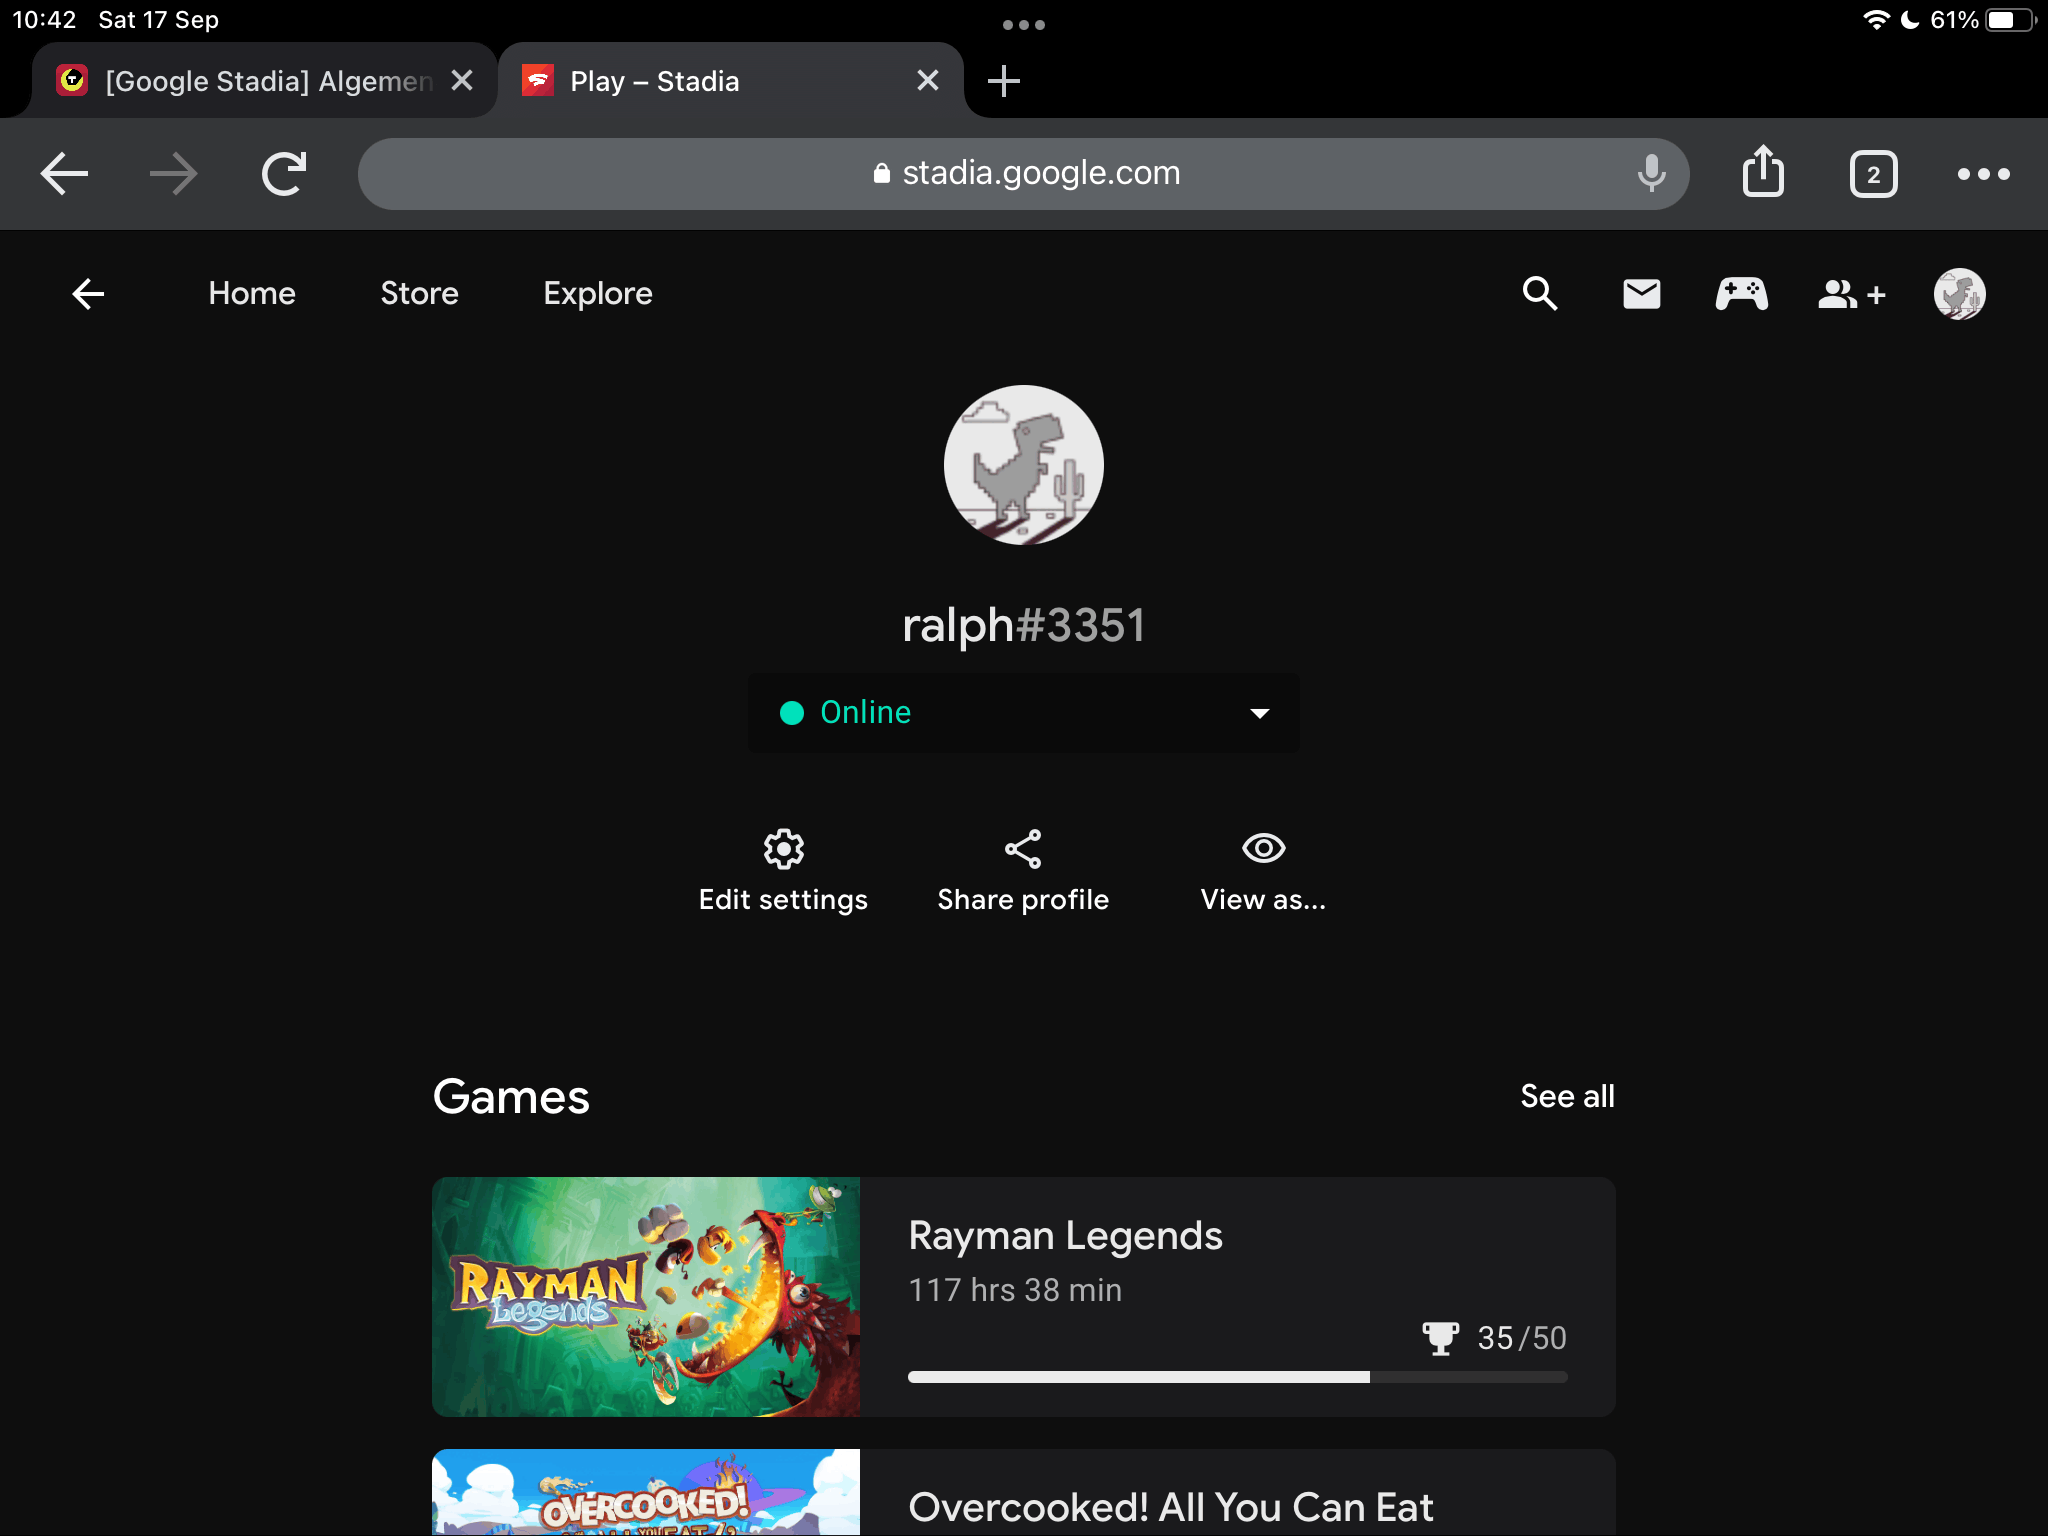The image size is (2048, 1536).
Task: Click the controller gamepad icon
Action: click(1741, 294)
